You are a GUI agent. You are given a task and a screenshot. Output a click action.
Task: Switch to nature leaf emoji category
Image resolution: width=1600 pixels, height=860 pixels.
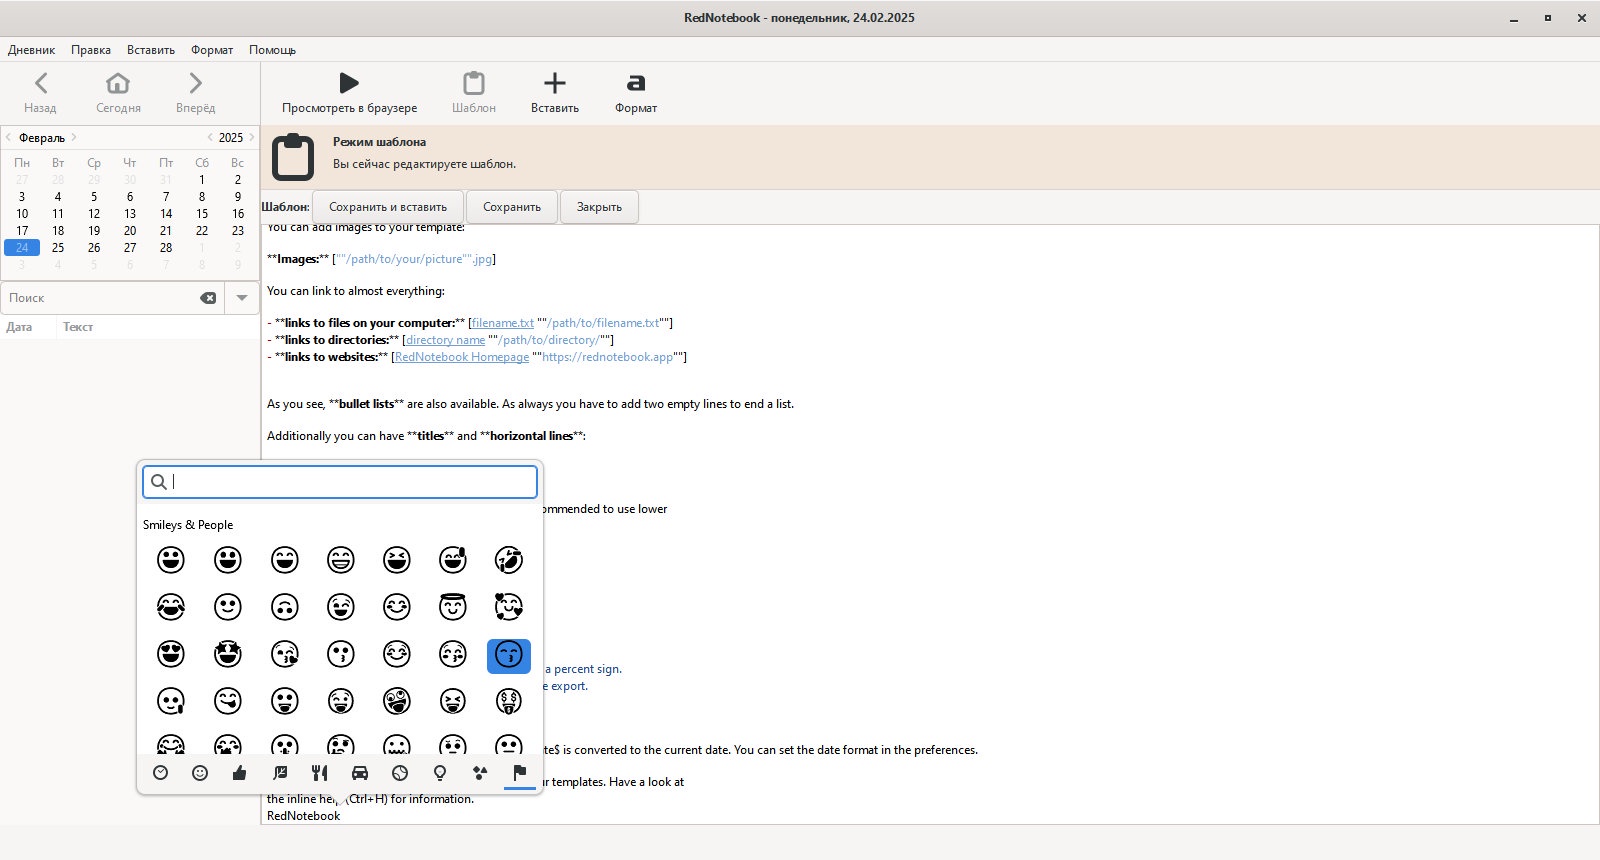pyautogui.click(x=280, y=773)
